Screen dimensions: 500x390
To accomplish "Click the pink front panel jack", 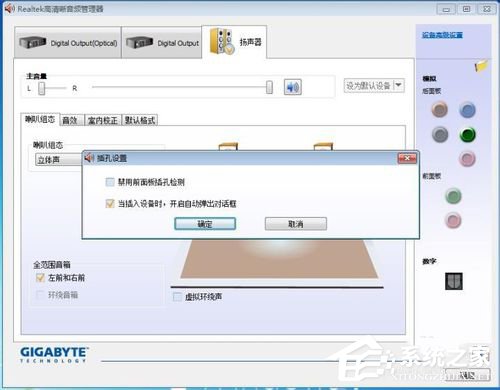I will click(x=453, y=220).
